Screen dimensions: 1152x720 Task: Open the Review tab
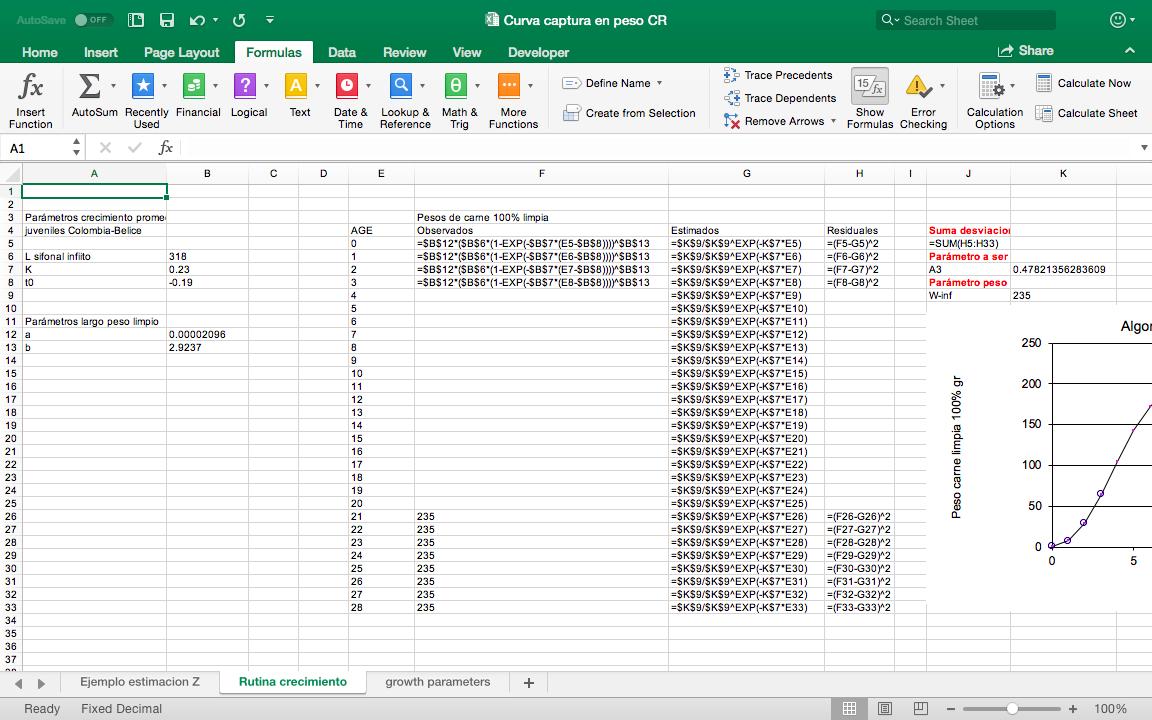pyautogui.click(x=404, y=52)
